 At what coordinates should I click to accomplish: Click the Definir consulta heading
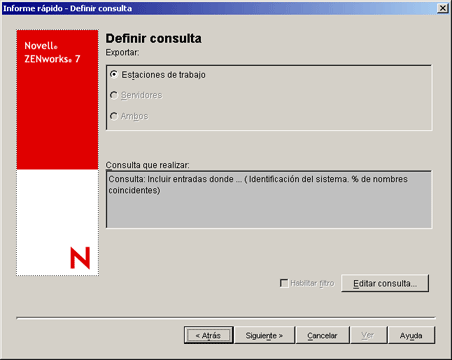153,38
